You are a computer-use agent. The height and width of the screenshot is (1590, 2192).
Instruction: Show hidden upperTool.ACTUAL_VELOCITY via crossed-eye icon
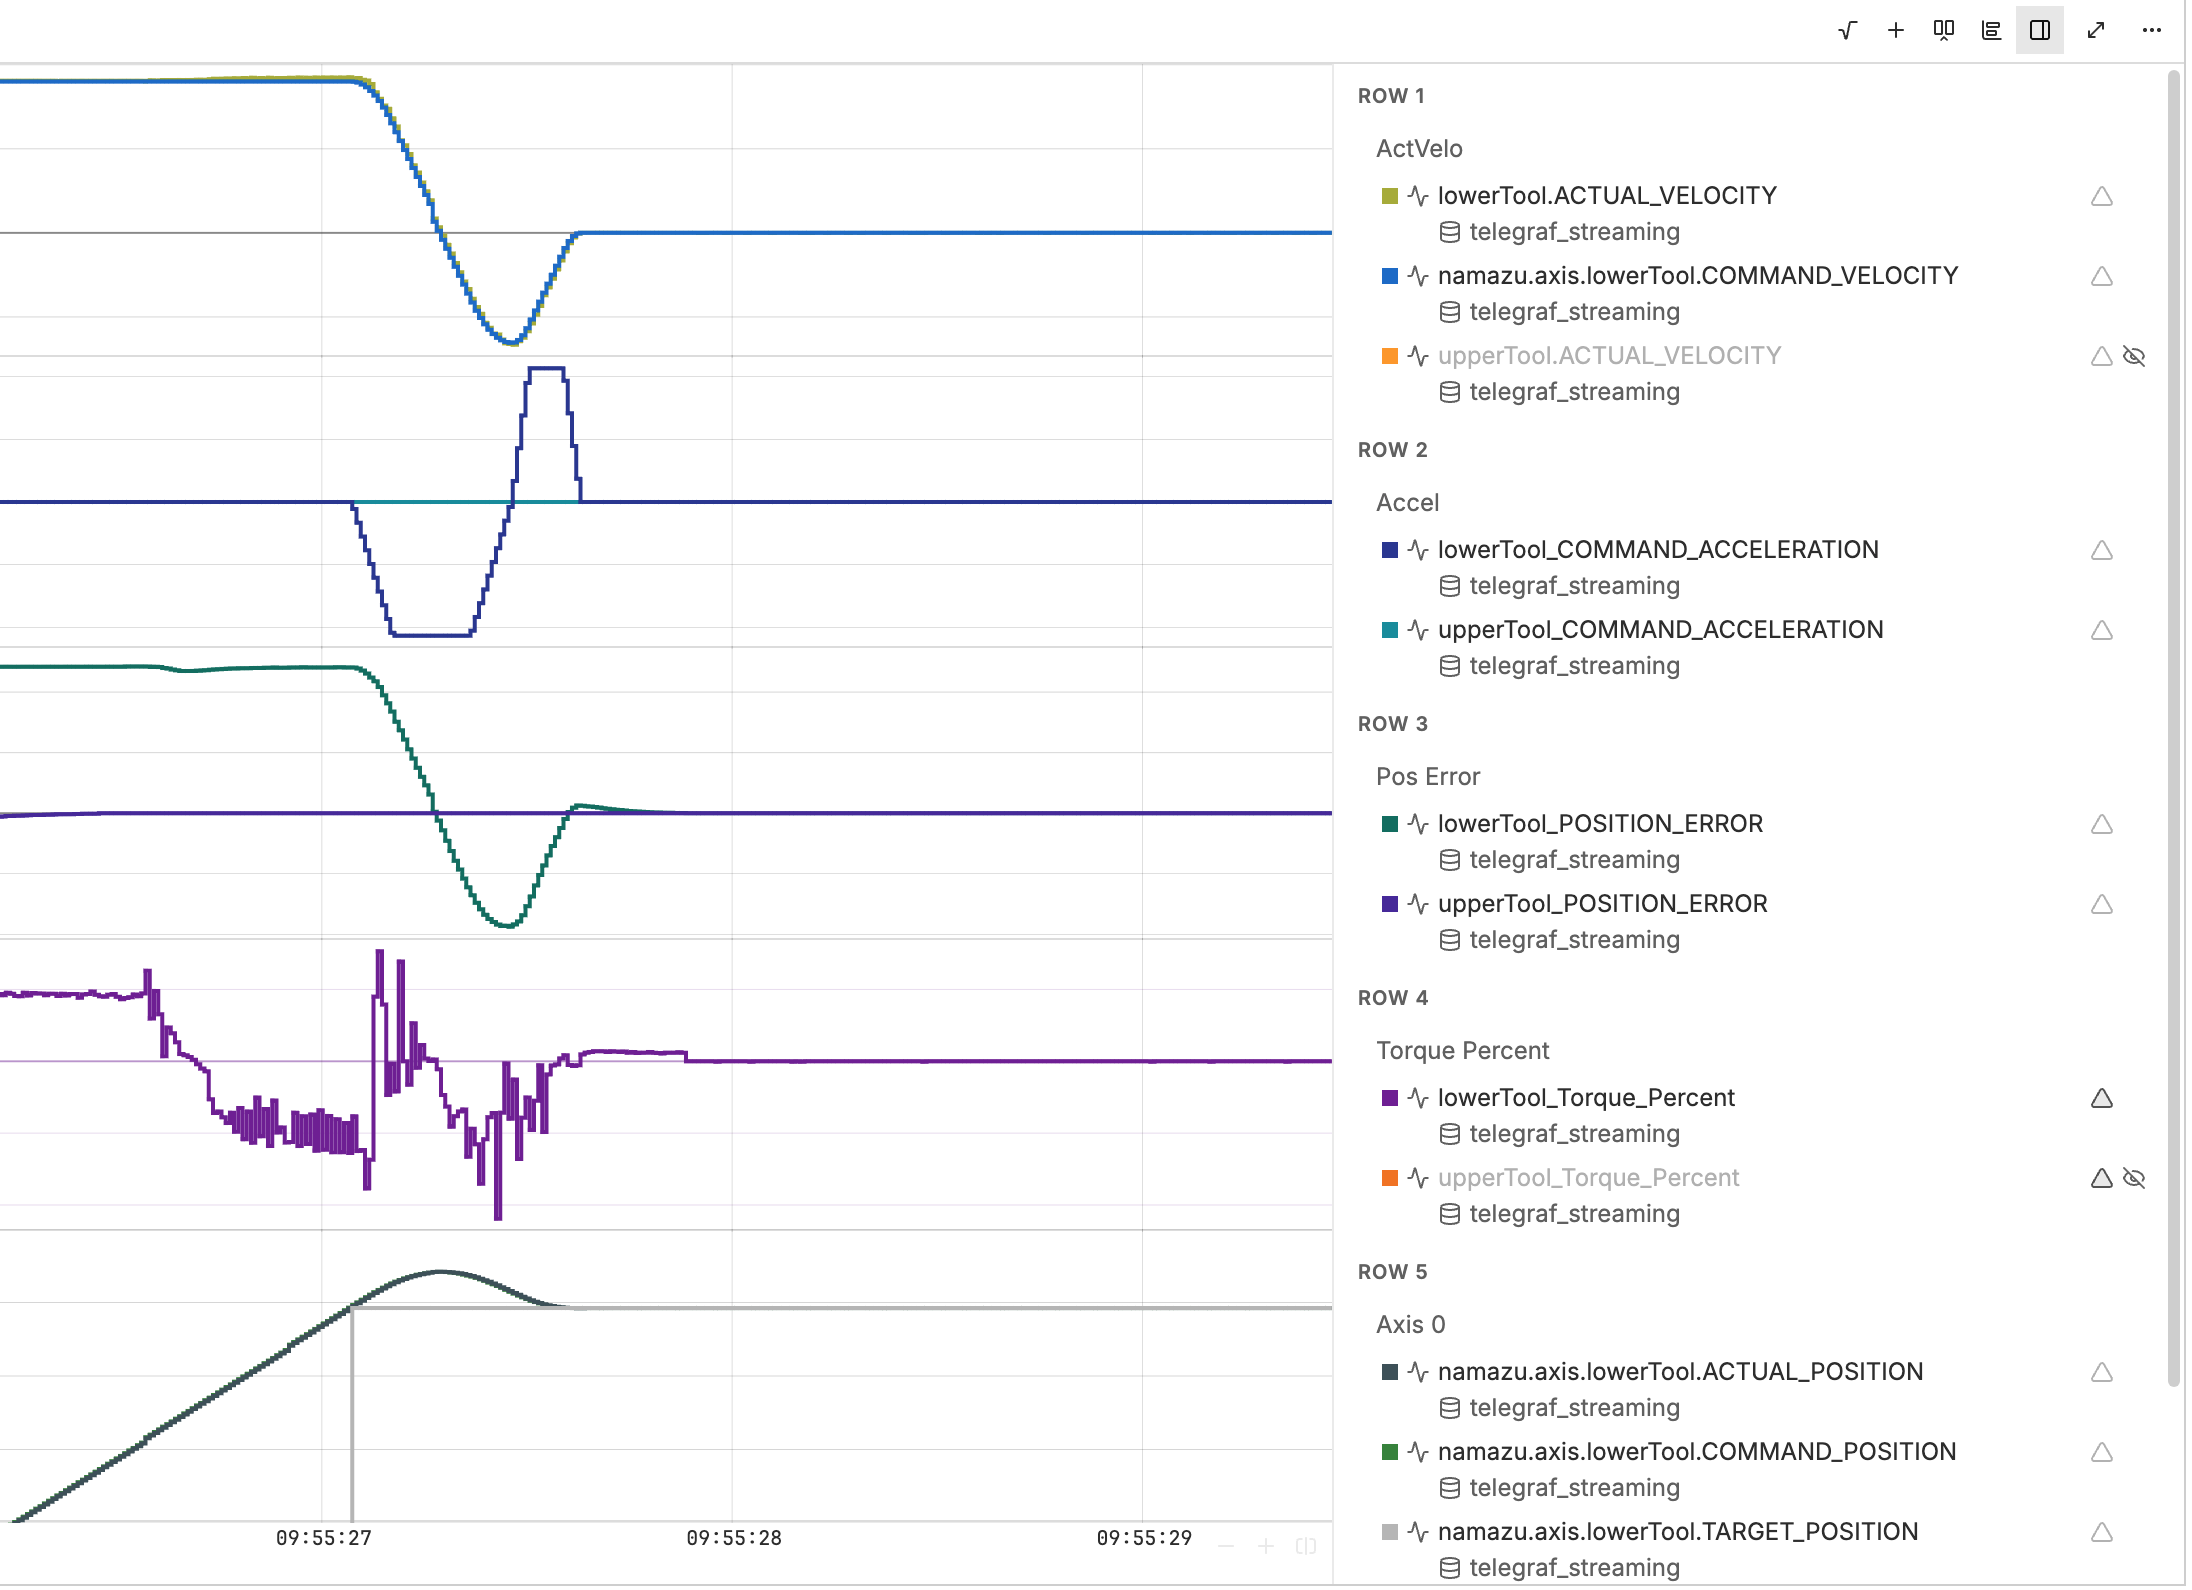(x=2134, y=356)
